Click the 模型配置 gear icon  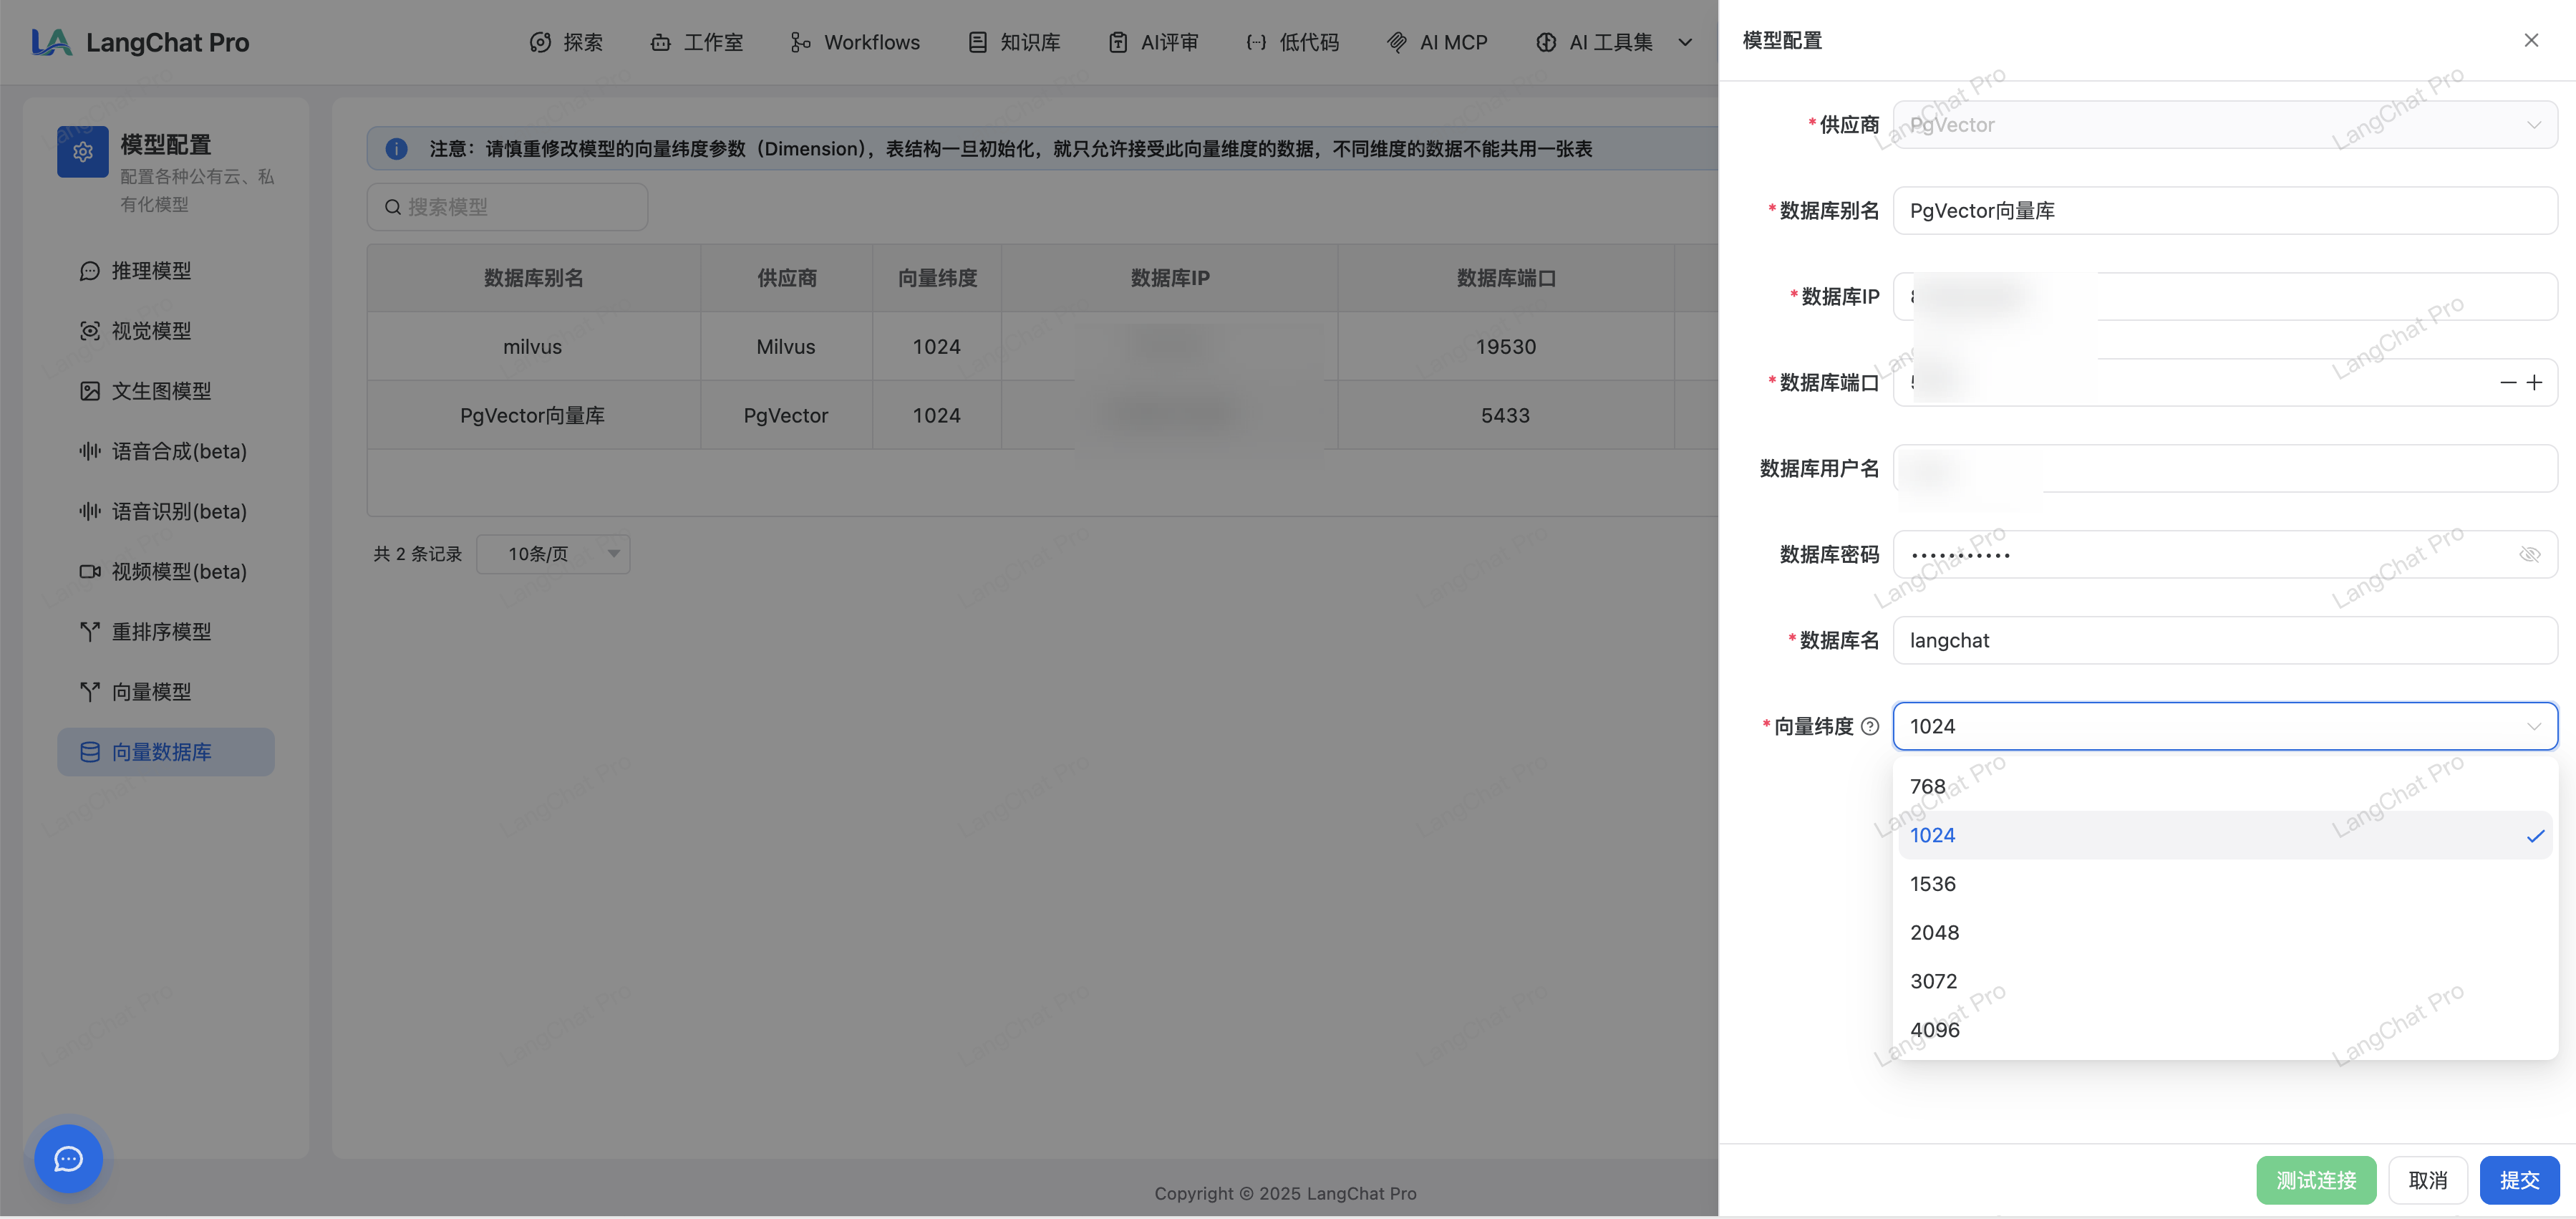click(83, 152)
